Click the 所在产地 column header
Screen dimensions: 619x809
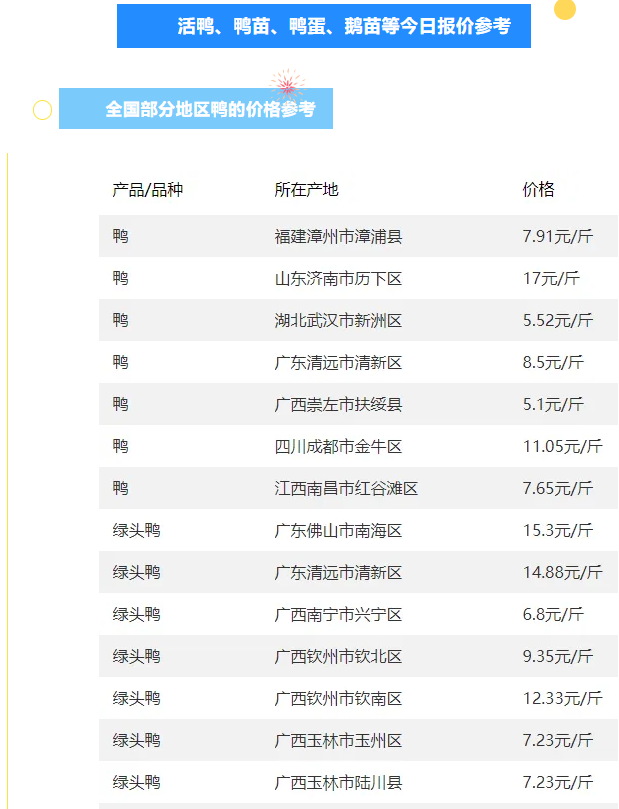[307, 190]
